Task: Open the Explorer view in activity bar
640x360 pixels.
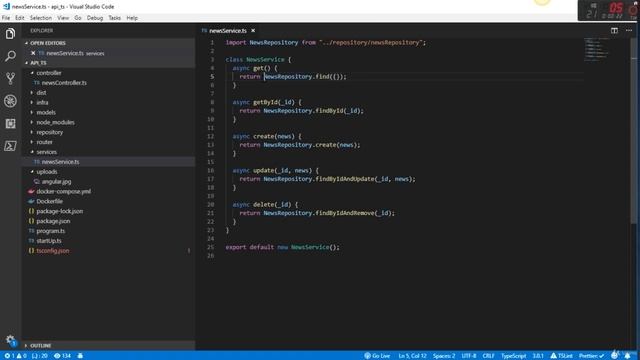Action: pos(10,33)
